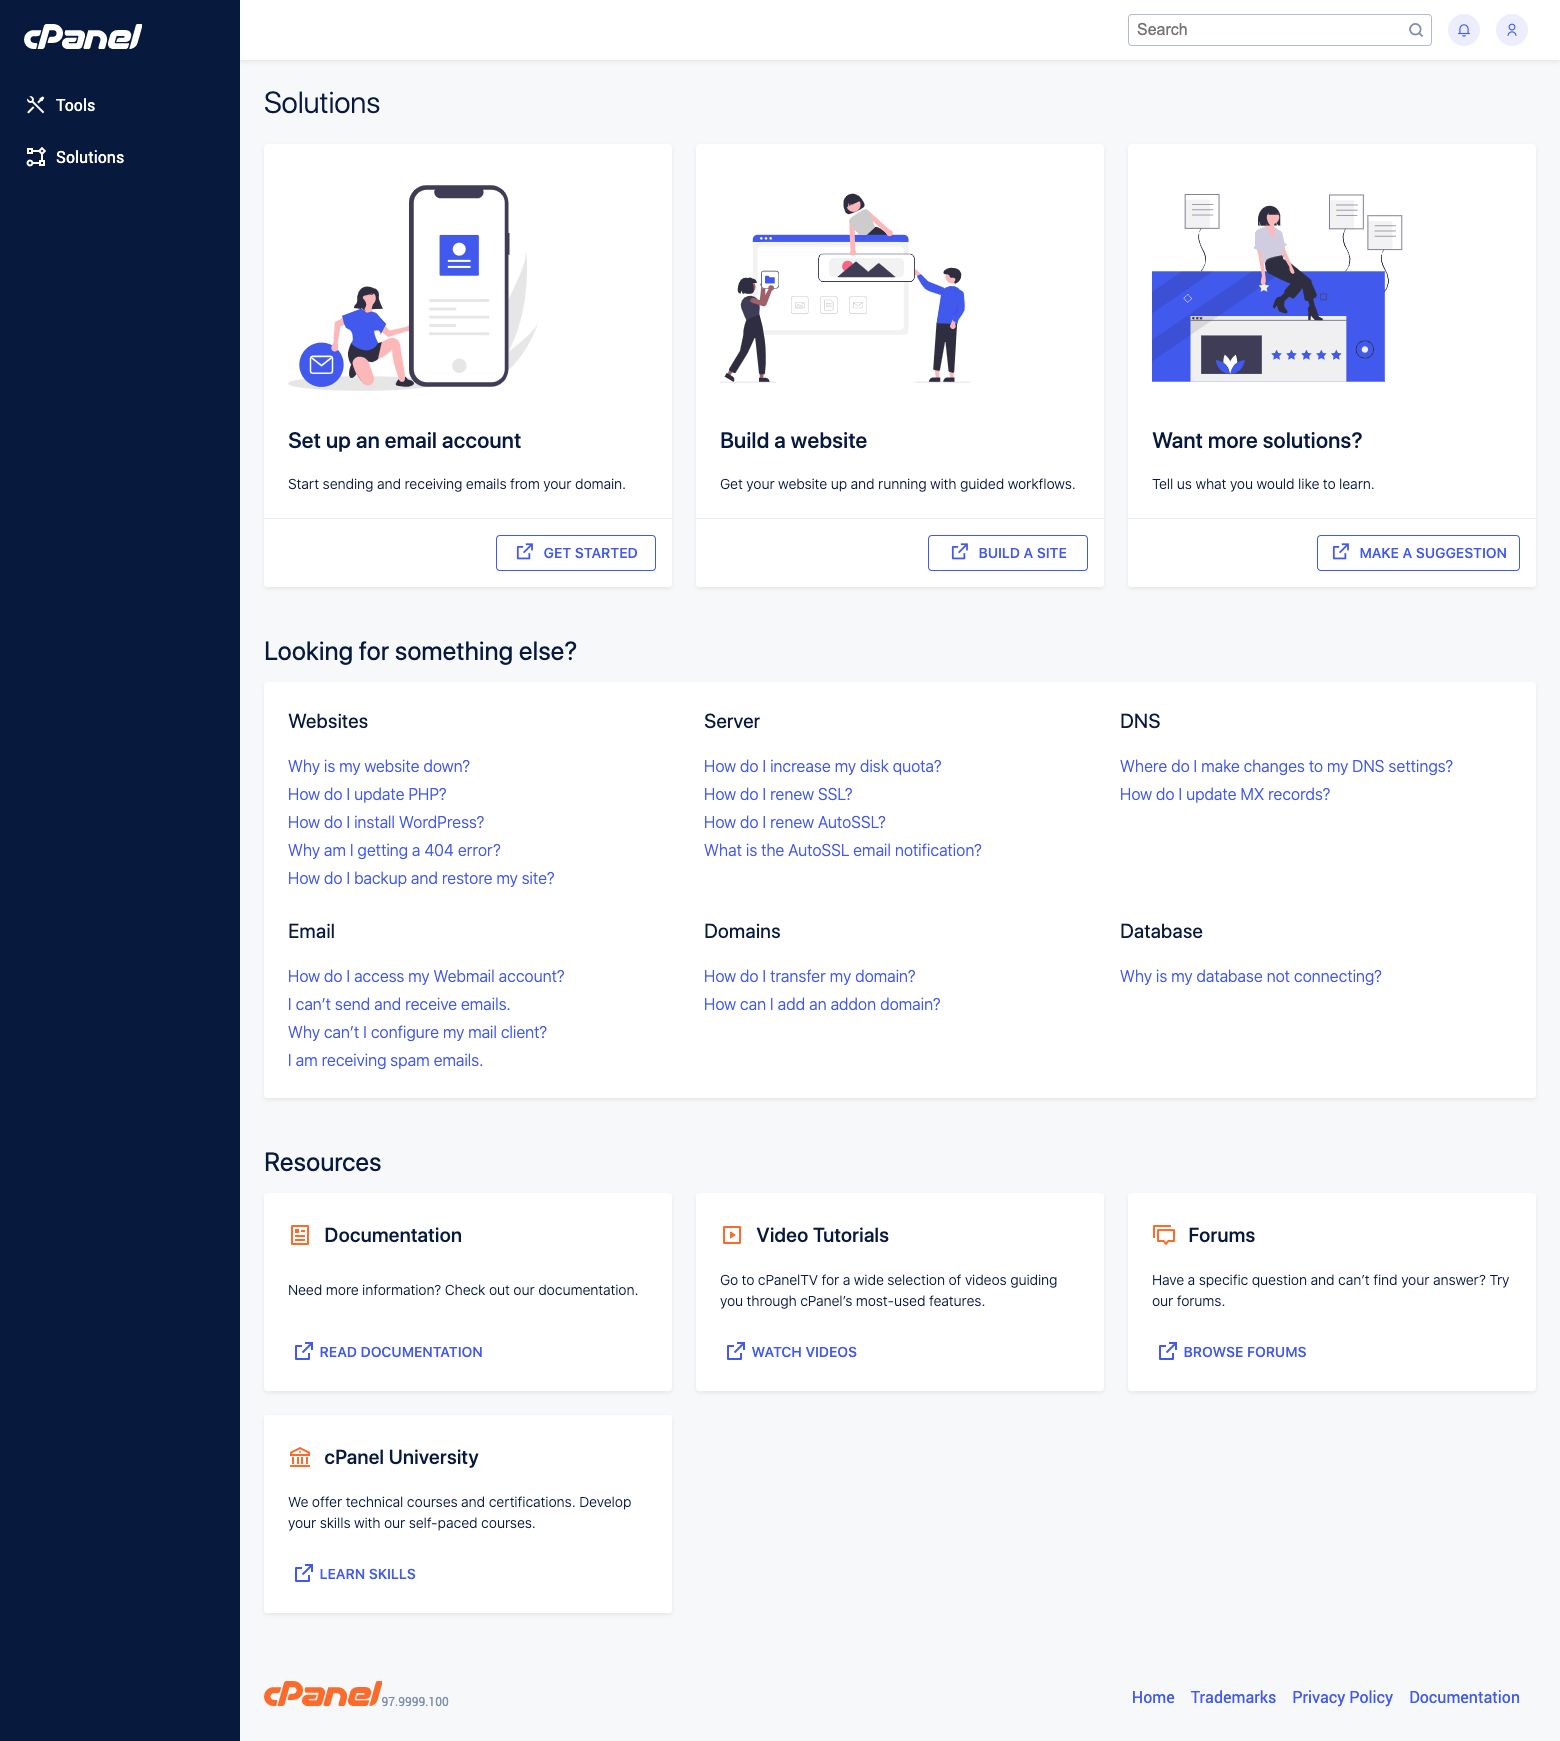Open the user account icon
The height and width of the screenshot is (1741, 1560).
[1511, 30]
